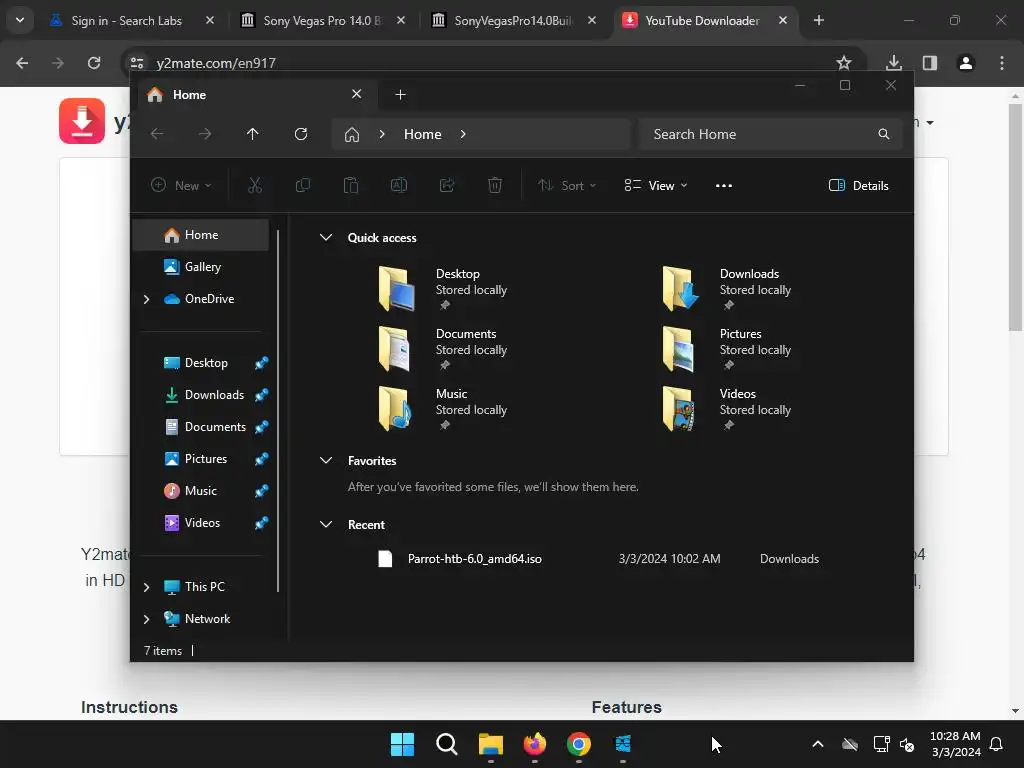The width and height of the screenshot is (1024, 768).
Task: Open the See more ellipsis menu
Action: (x=724, y=185)
